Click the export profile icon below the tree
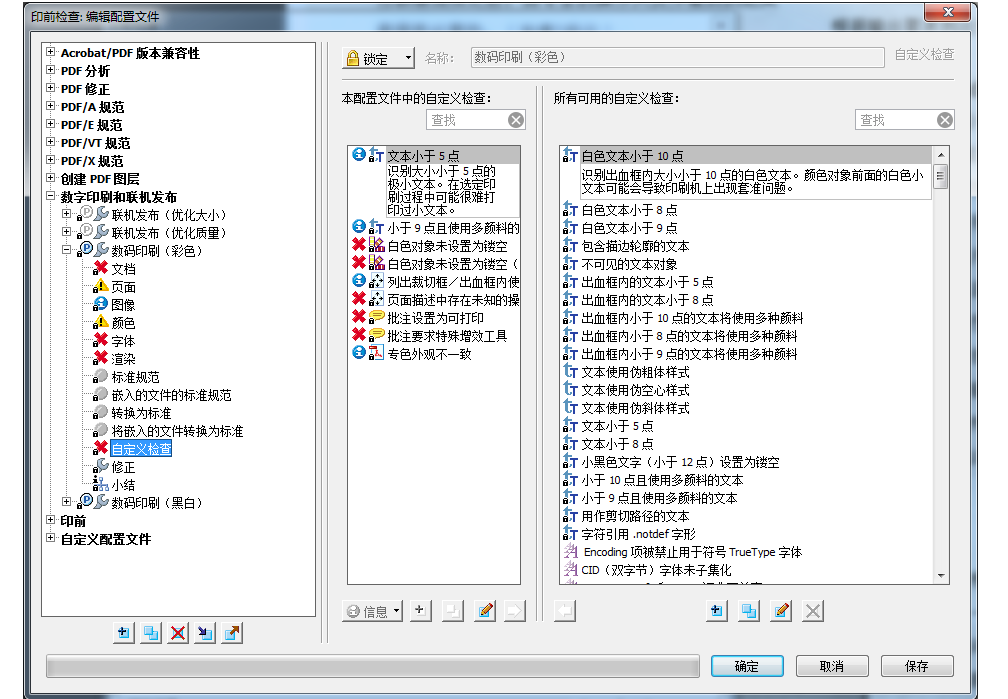1008x699 pixels. [232, 632]
